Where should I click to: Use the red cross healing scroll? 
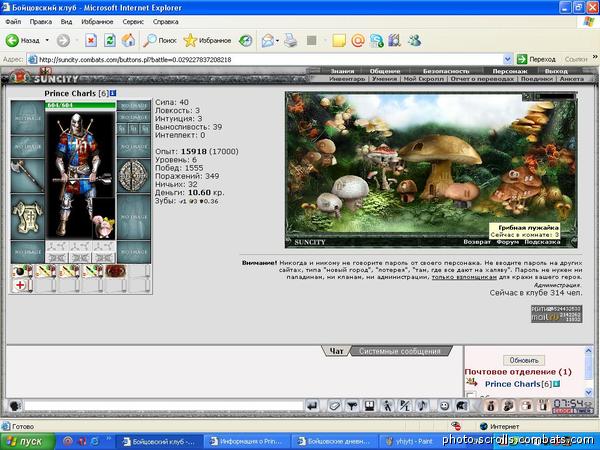[x=22, y=285]
